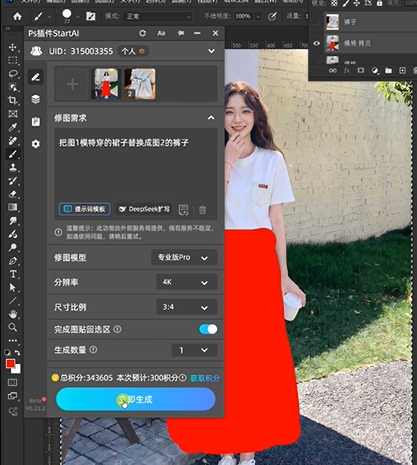Show the 裤子 layer visibility
The width and height of the screenshot is (417, 465).
point(316,22)
